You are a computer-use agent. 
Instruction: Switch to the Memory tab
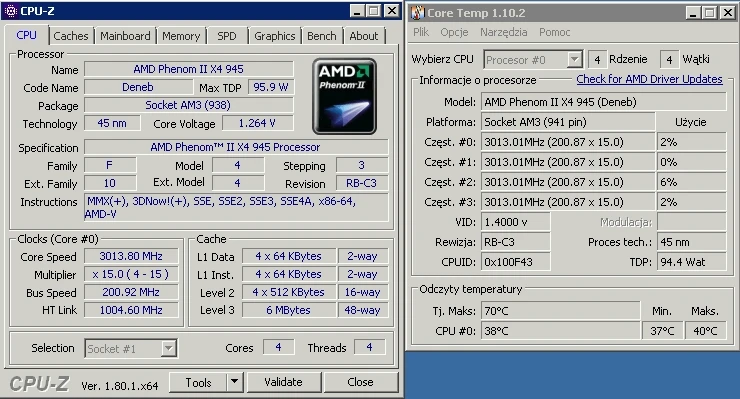181,36
